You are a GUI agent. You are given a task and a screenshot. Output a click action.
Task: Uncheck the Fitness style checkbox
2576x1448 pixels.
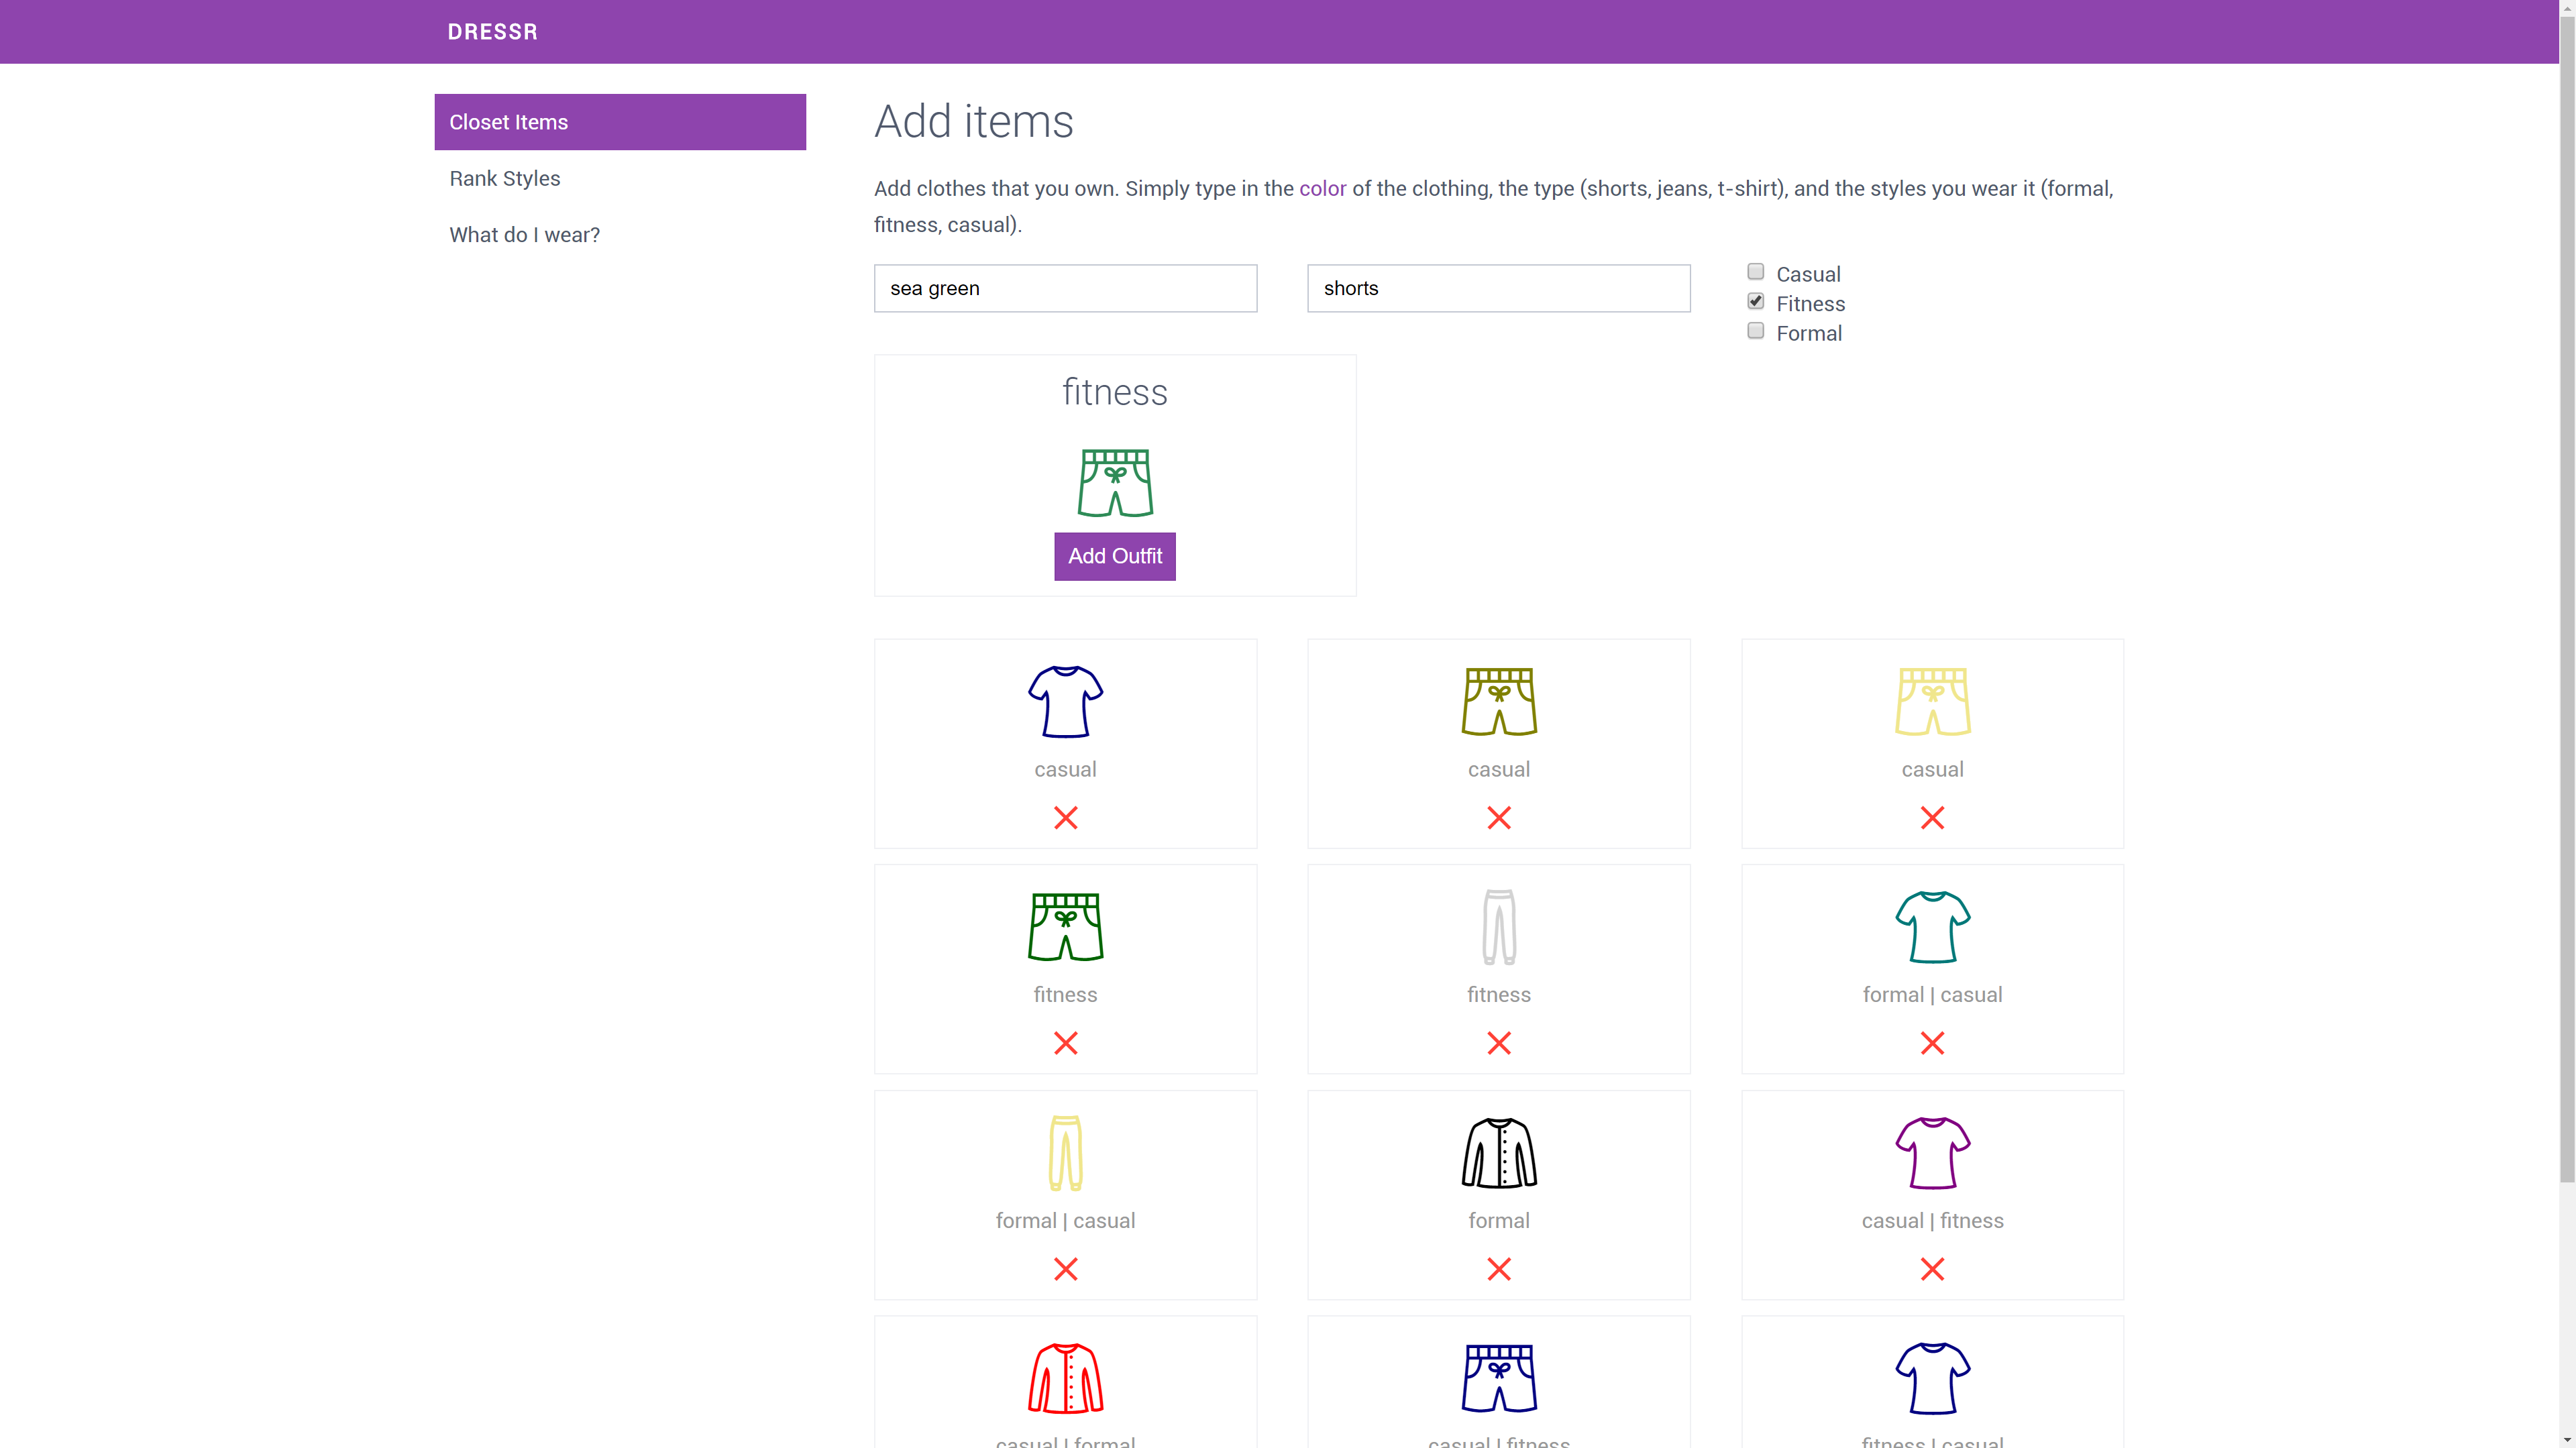[x=1755, y=301]
